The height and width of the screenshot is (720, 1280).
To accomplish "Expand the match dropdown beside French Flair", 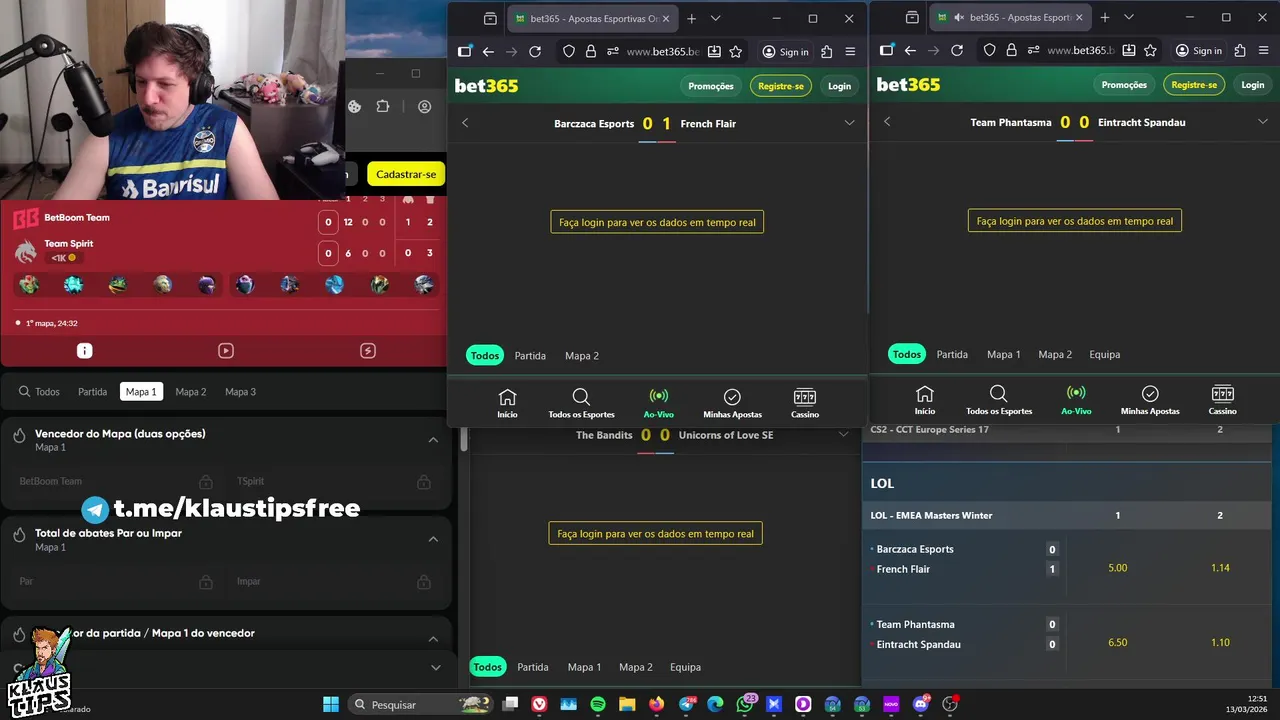I will point(850,123).
